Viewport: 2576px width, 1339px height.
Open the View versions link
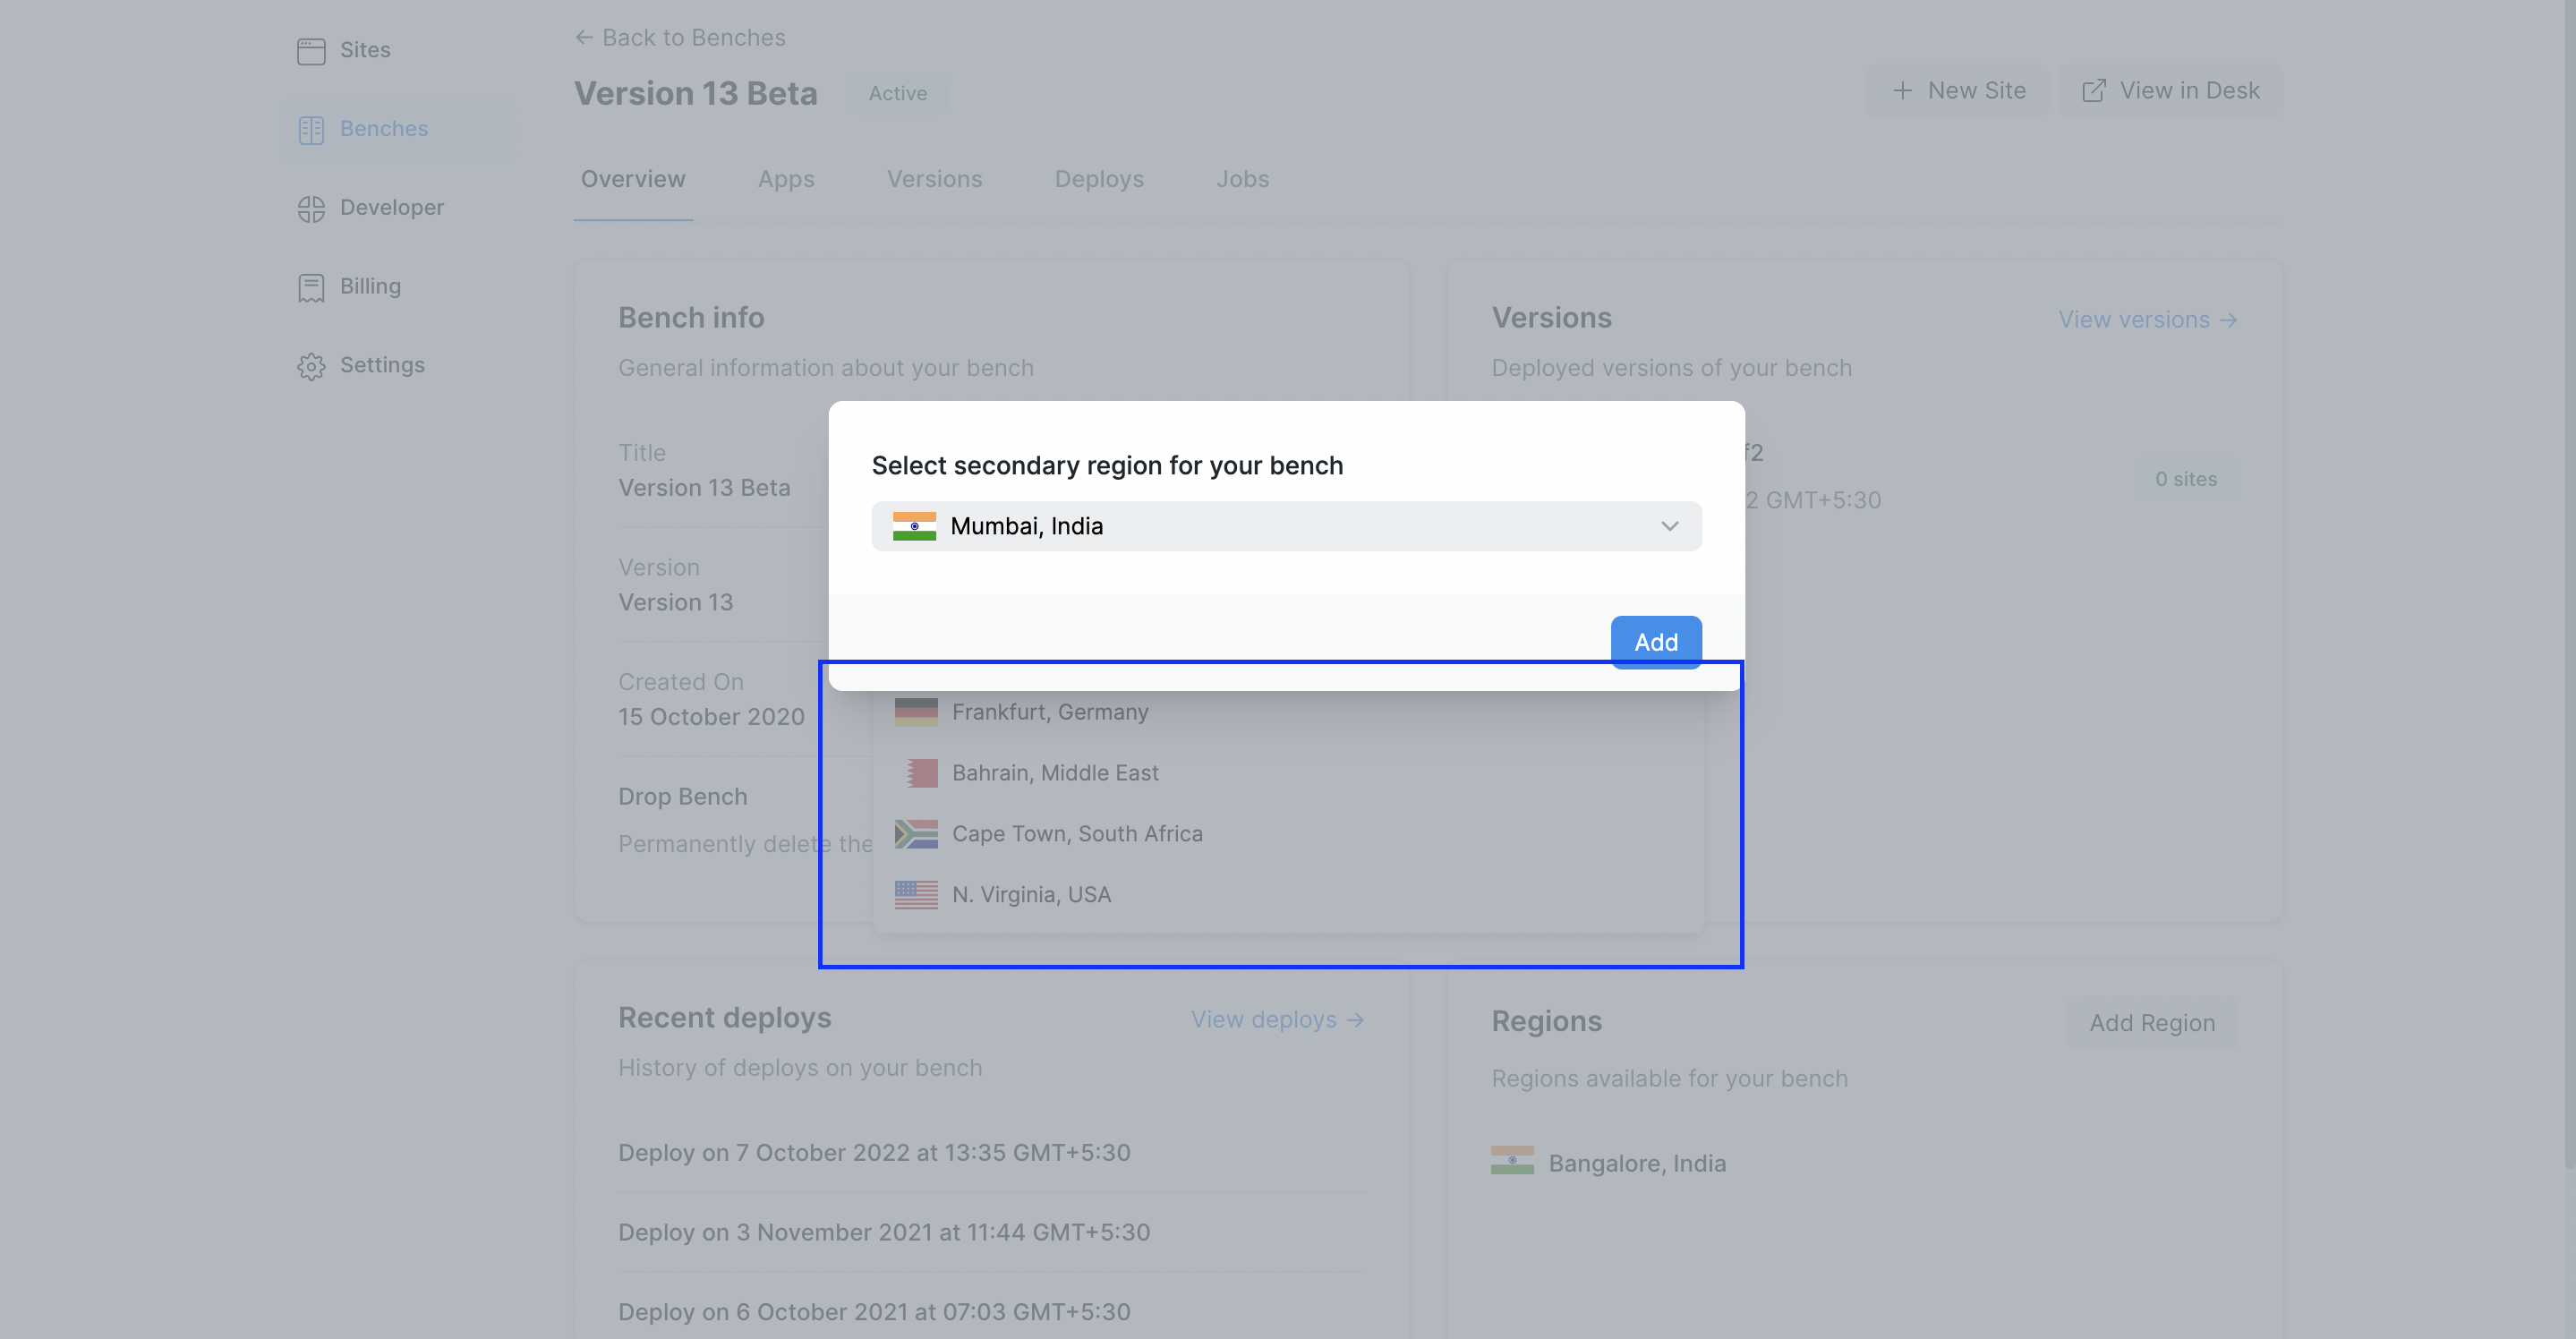(2147, 319)
